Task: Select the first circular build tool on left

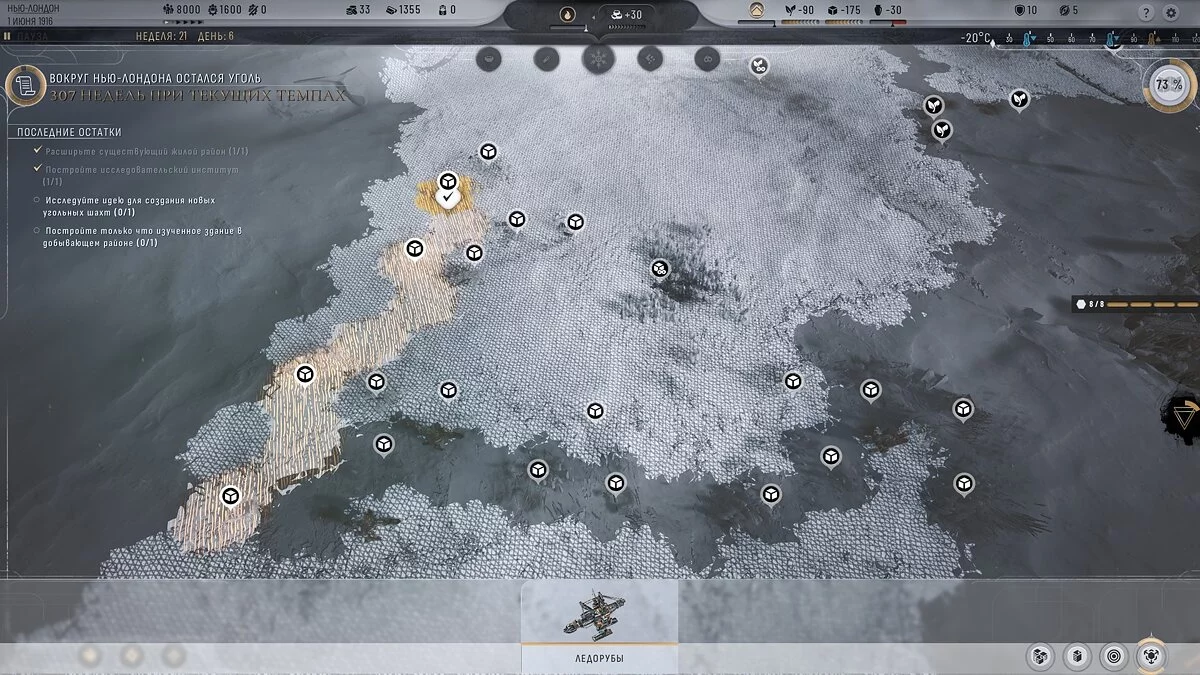Action: 489,57
